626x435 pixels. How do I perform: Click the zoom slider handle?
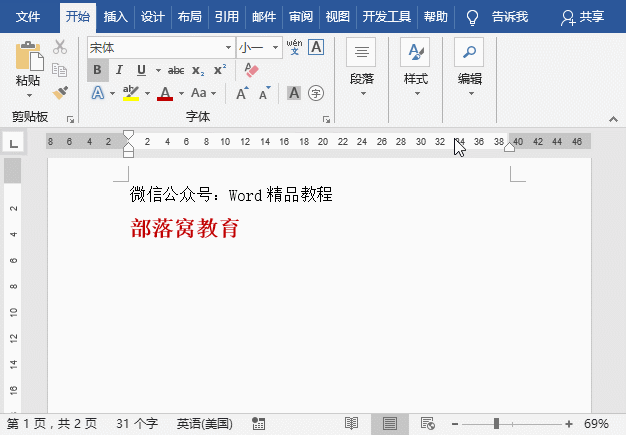pos(496,423)
